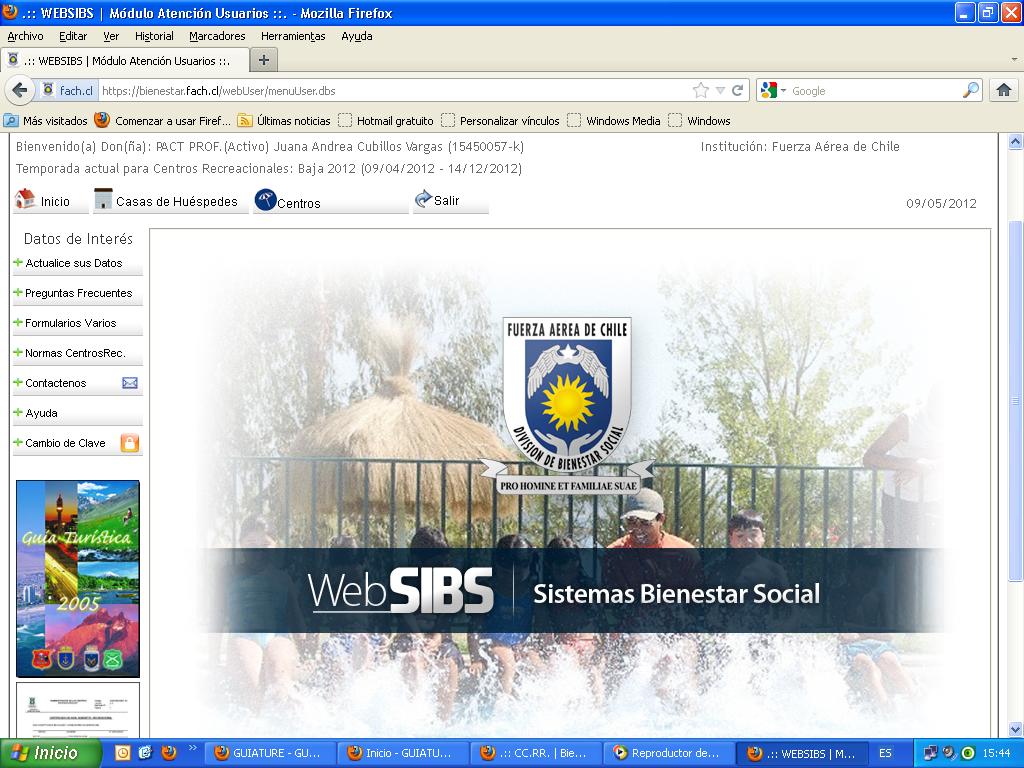Expand Actualice sus Datos sidebar item

pyautogui.click(x=18, y=263)
